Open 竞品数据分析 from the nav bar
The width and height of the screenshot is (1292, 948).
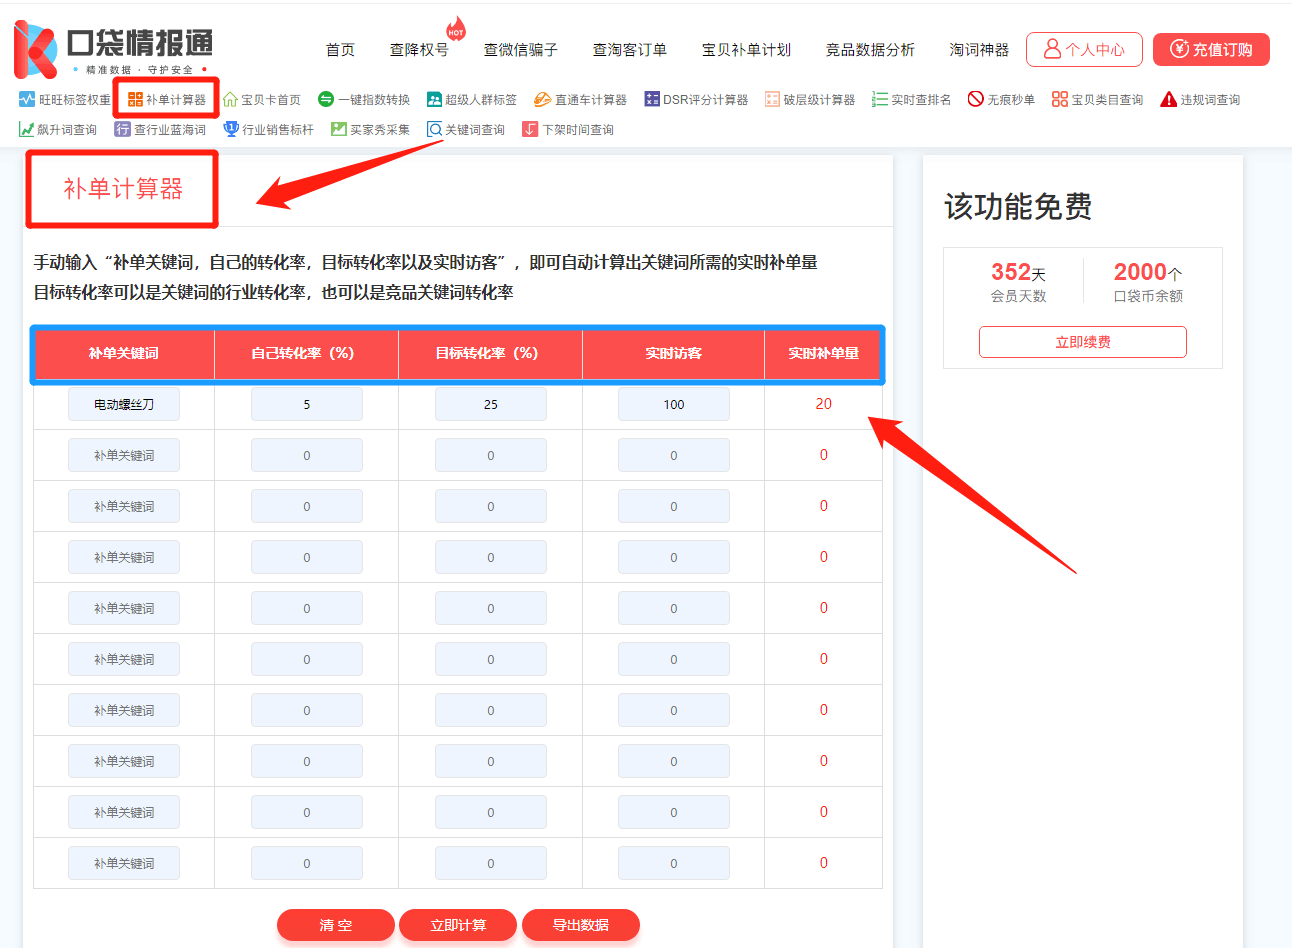[x=870, y=50]
